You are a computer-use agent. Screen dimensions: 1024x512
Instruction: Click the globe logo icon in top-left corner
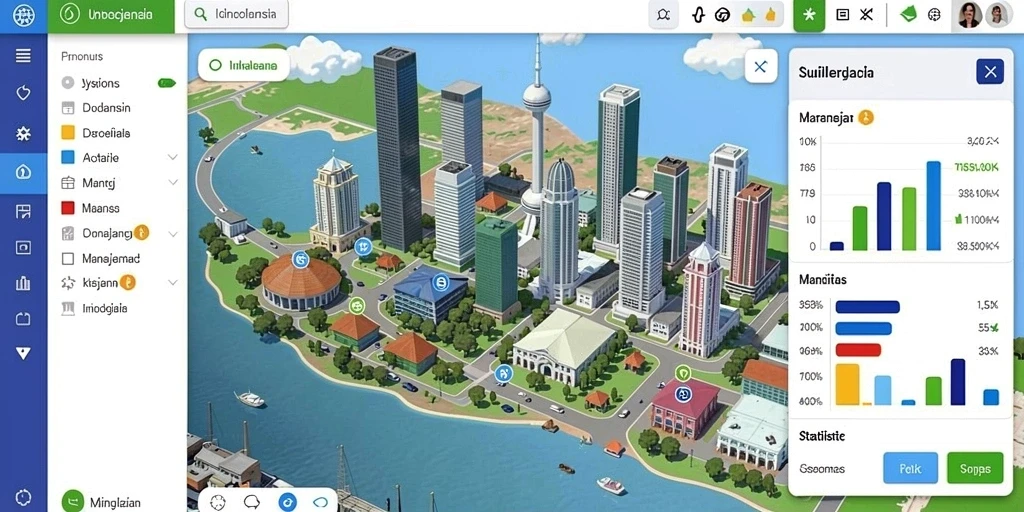pyautogui.click(x=24, y=16)
